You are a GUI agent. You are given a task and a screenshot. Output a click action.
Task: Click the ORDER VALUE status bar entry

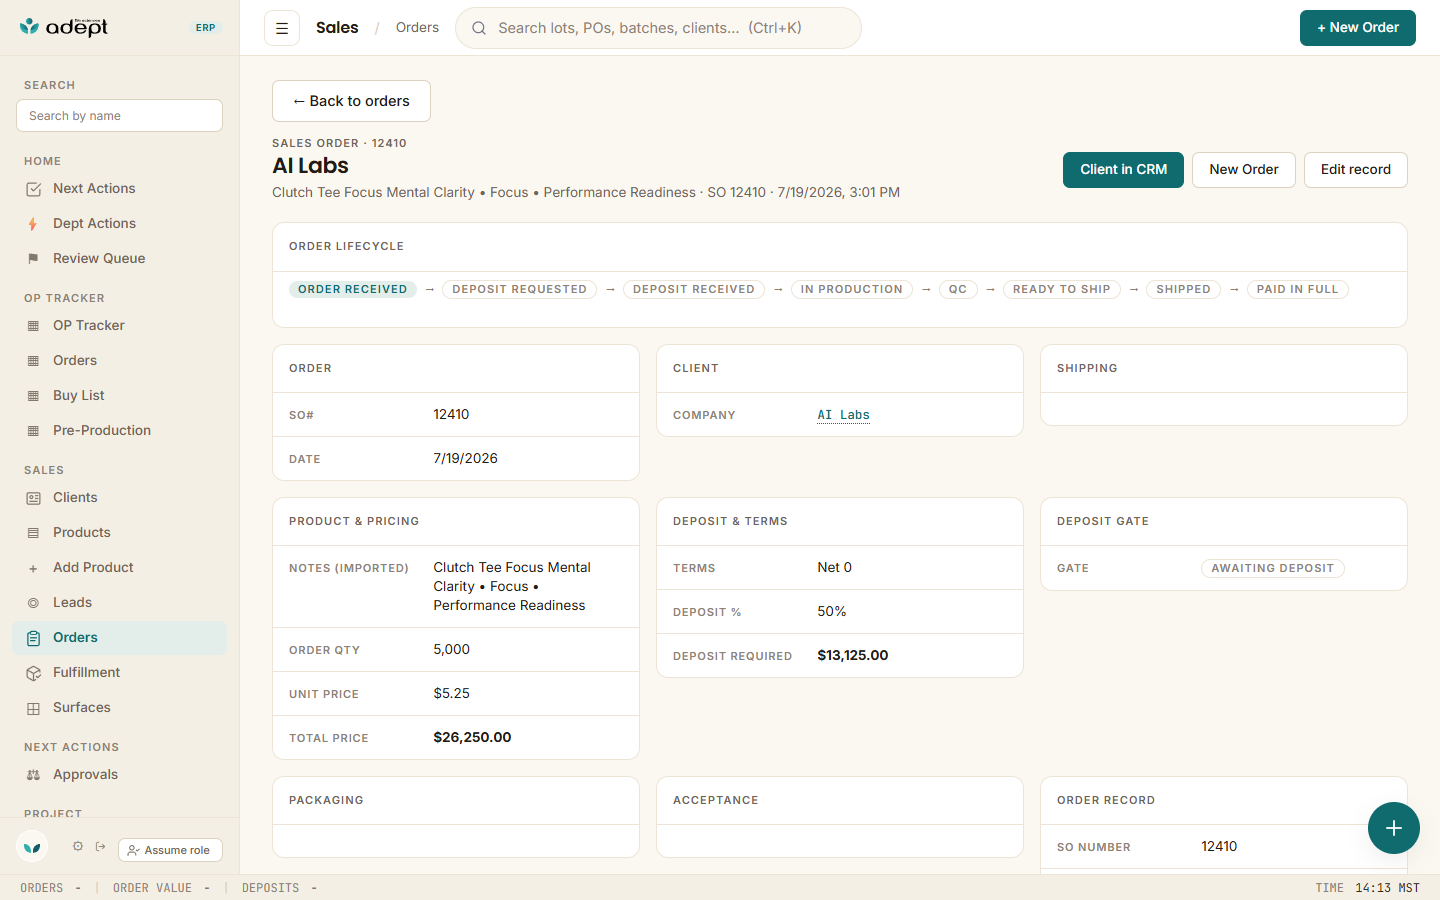coord(161,888)
